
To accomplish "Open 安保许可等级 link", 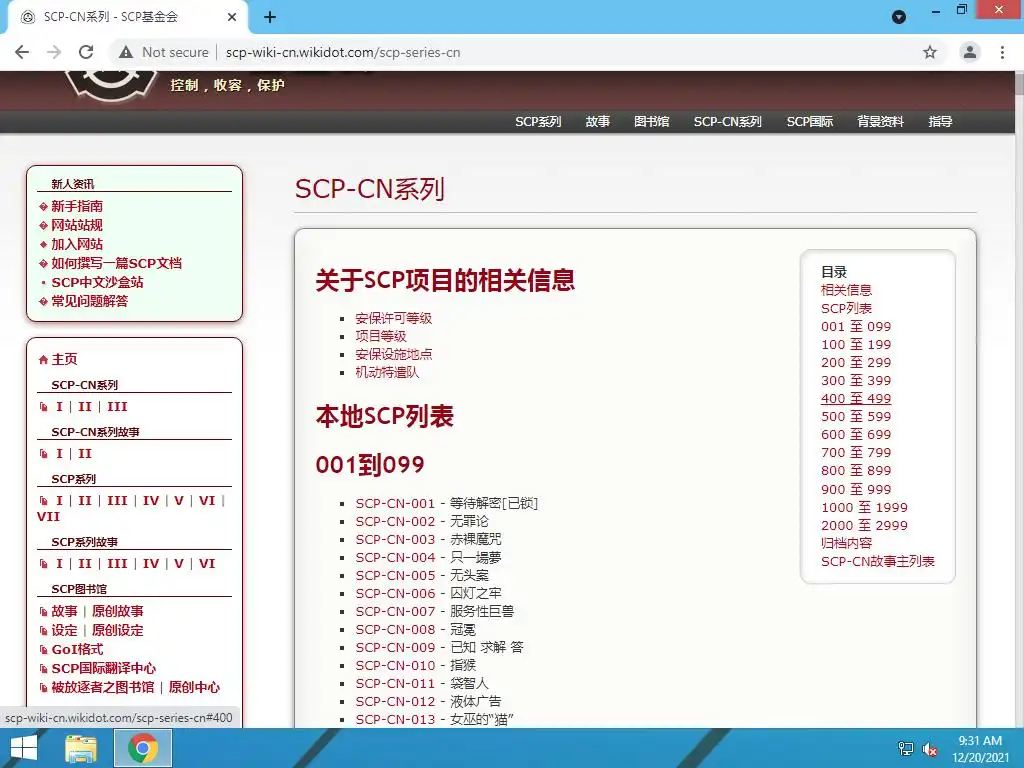I will pyautogui.click(x=394, y=318).
